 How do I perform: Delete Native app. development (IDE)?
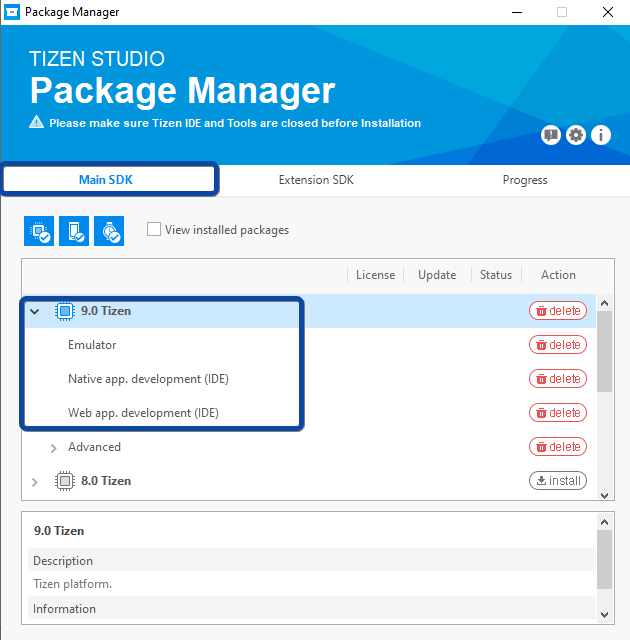558,379
